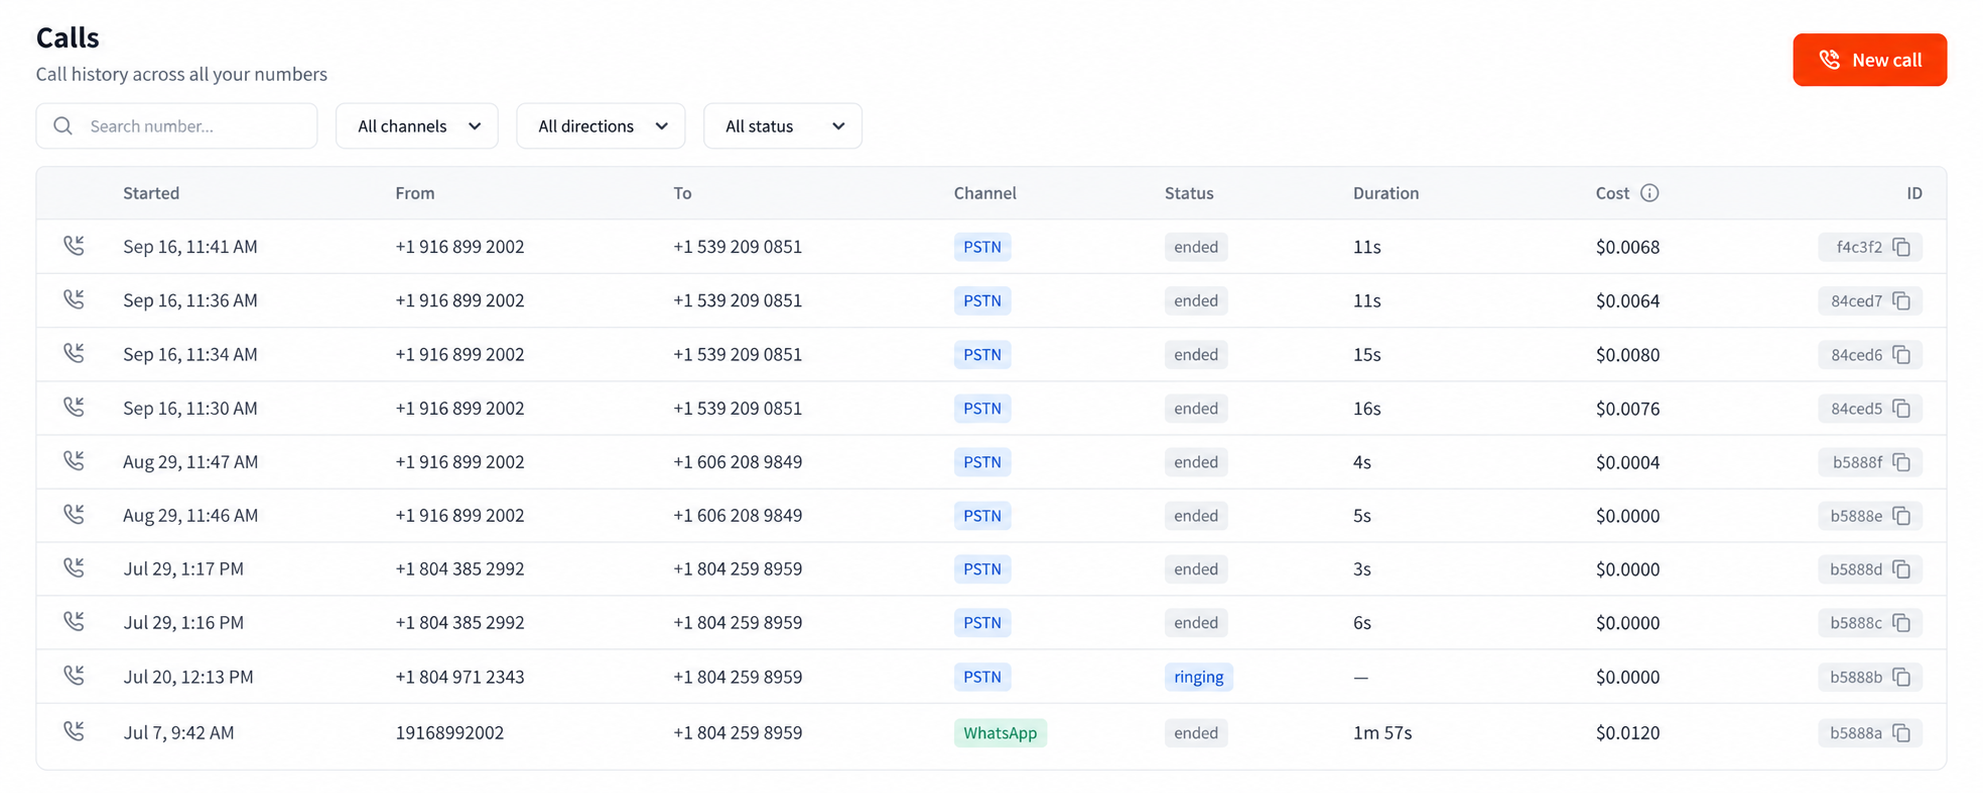Image resolution: width=1983 pixels, height=793 pixels.
Task: Open the All channels dropdown
Action: tap(417, 126)
